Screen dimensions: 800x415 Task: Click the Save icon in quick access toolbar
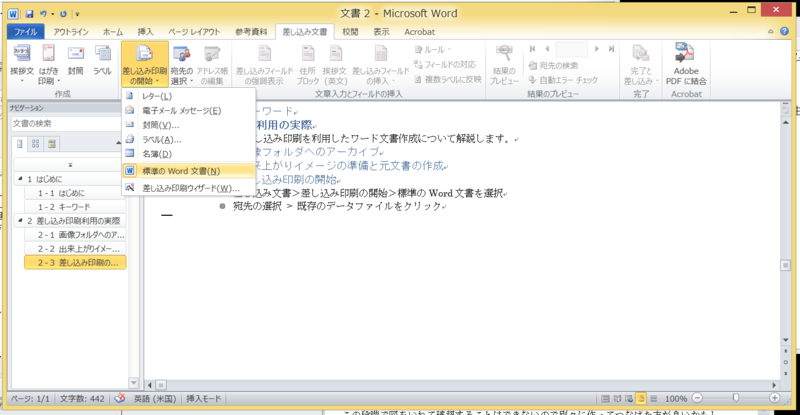[x=30, y=14]
